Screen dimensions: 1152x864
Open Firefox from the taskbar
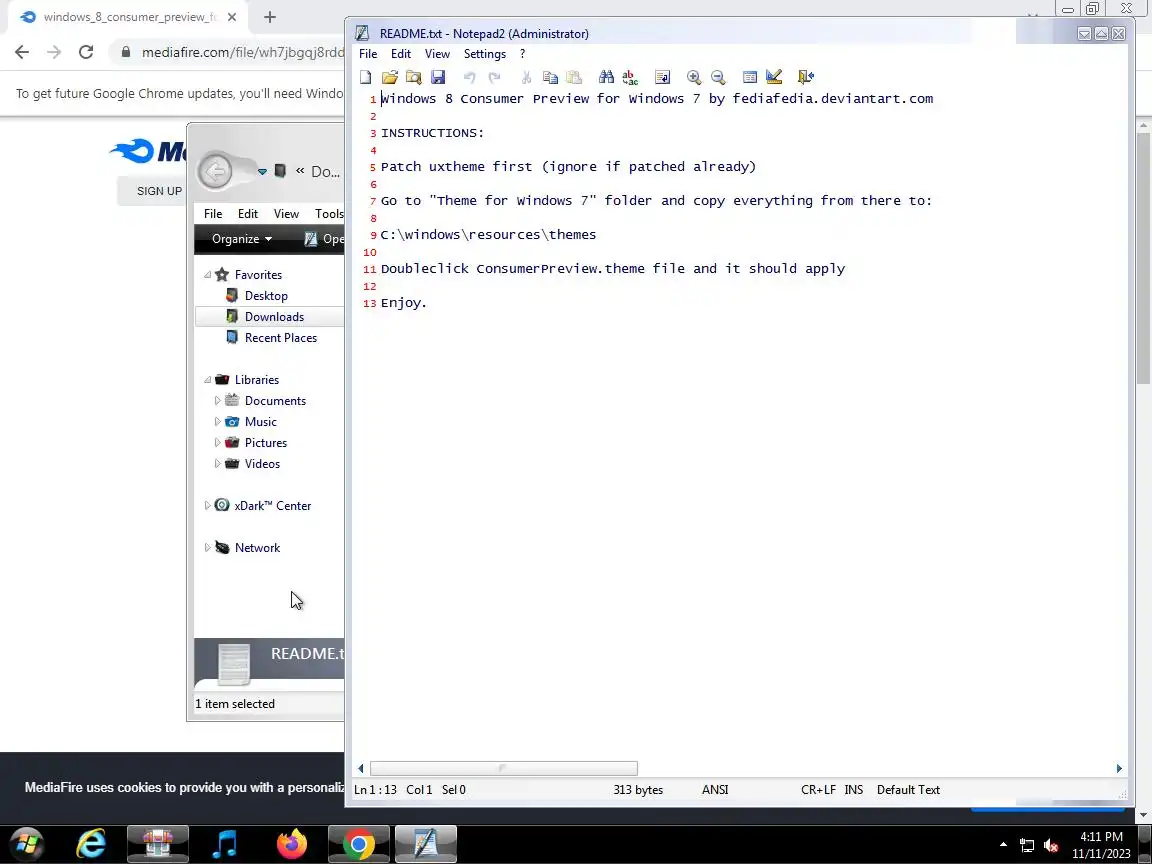(292, 844)
